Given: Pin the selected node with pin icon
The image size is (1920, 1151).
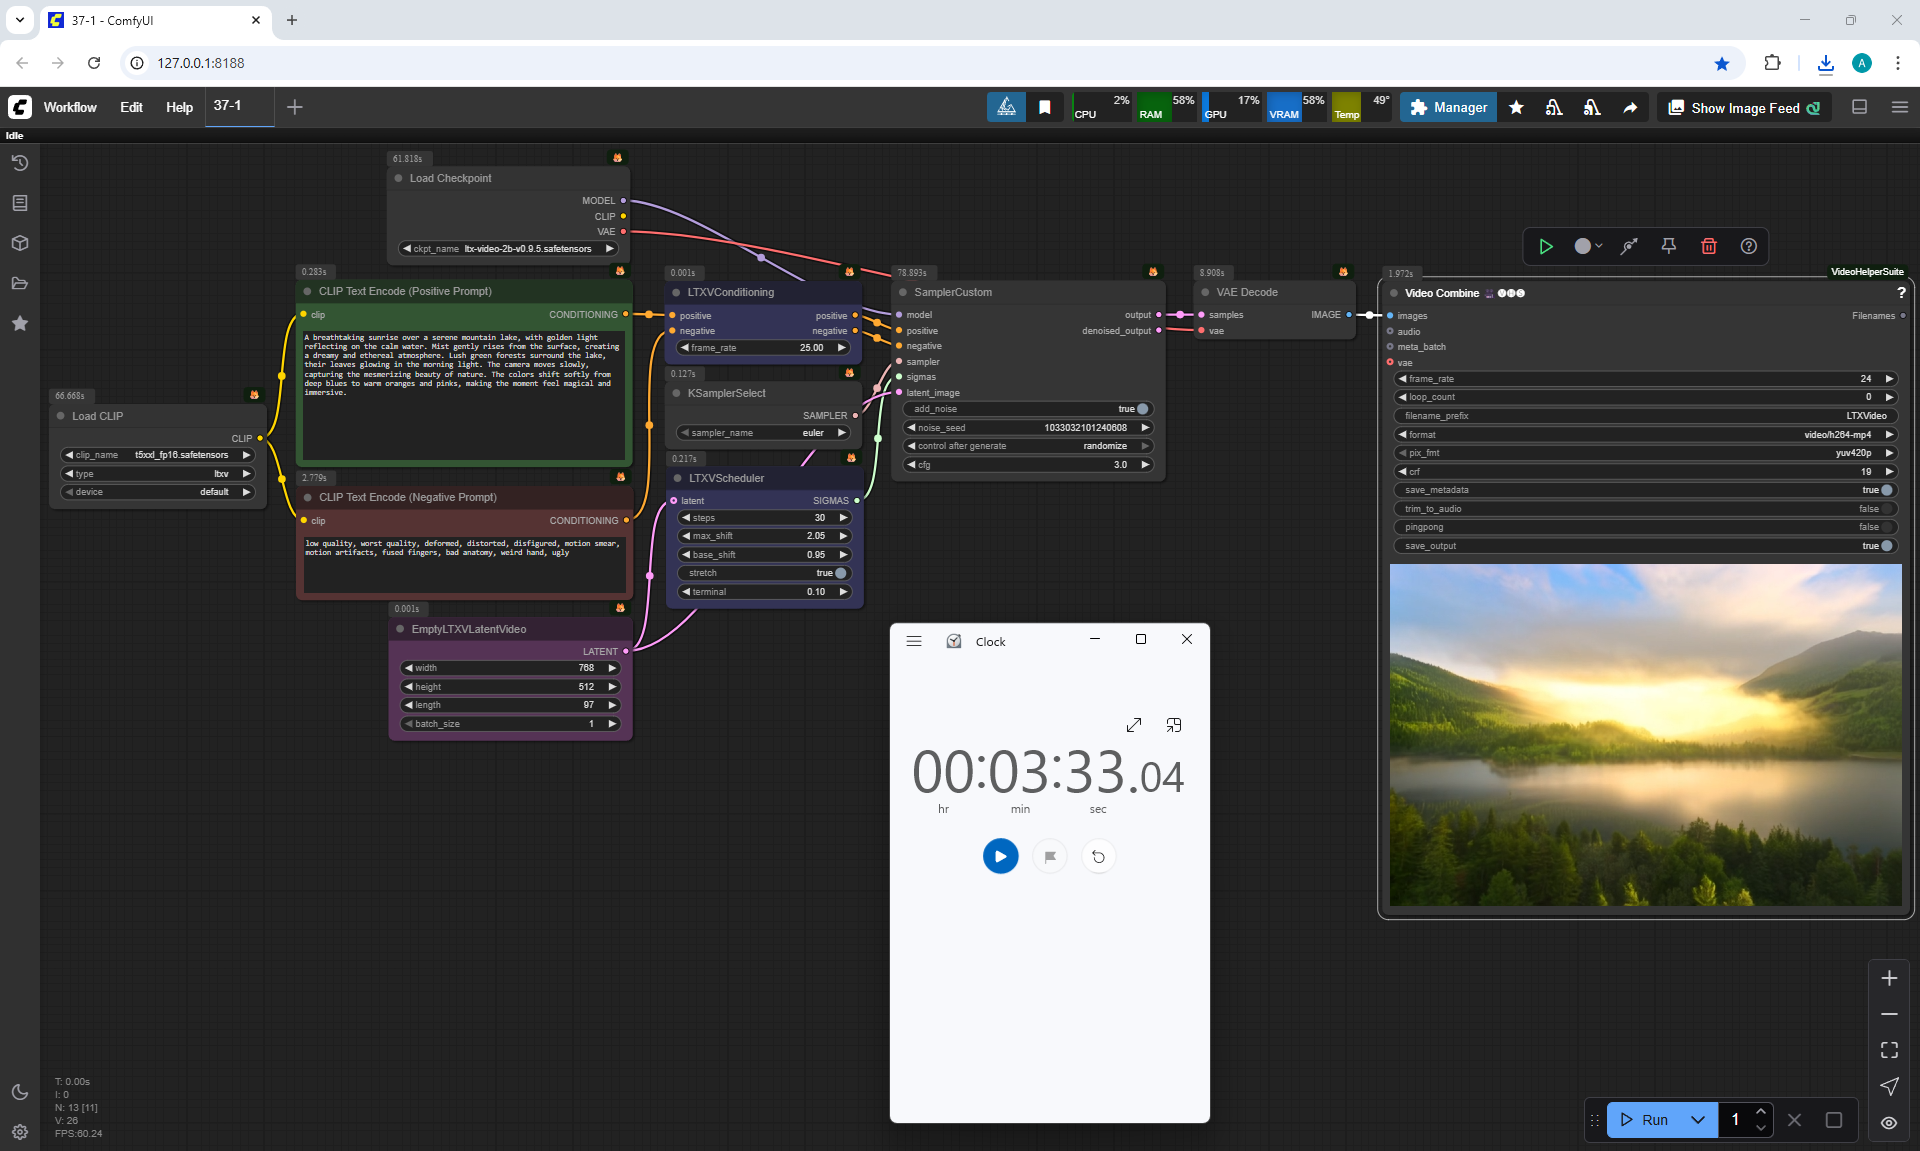Looking at the screenshot, I should [x=1668, y=246].
